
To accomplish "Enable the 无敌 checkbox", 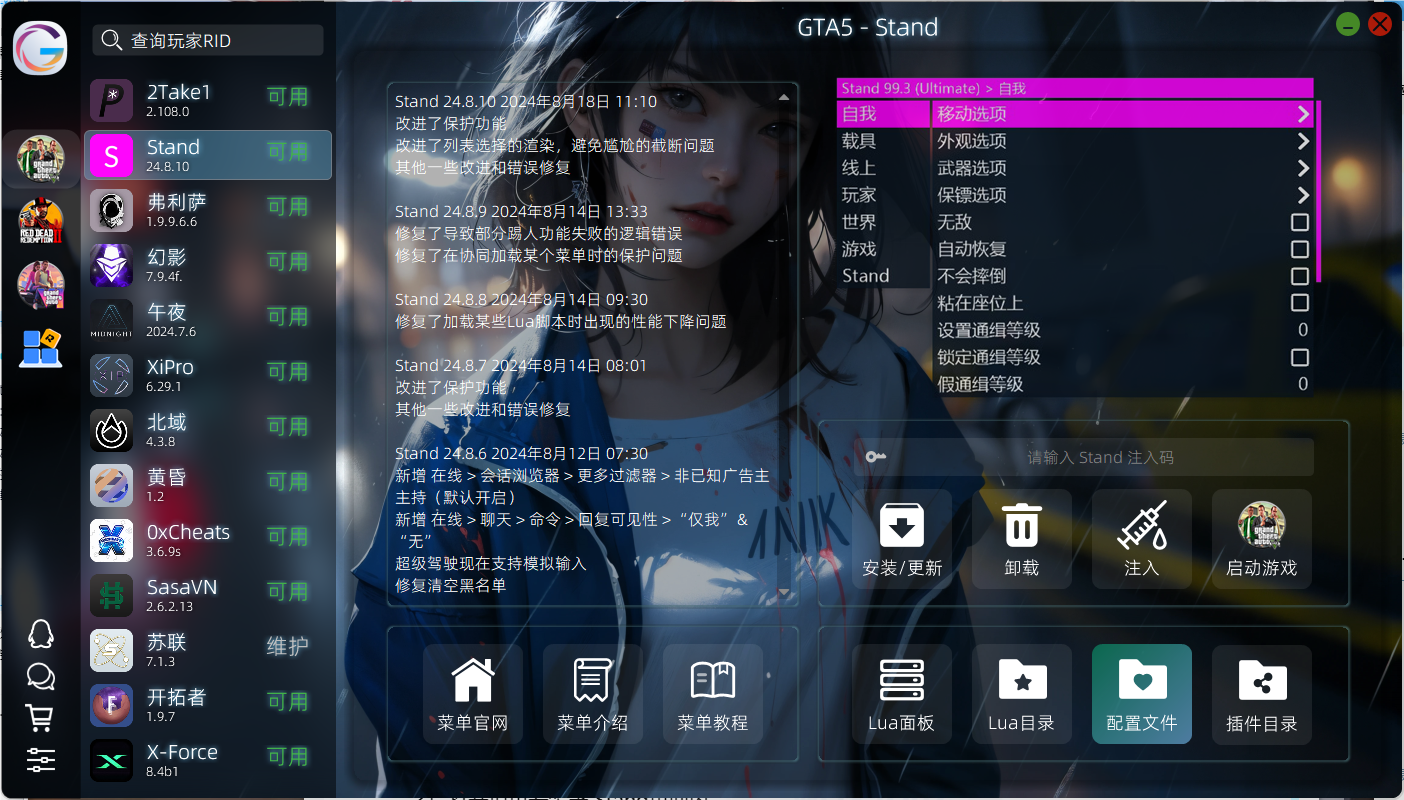I will coord(1299,222).
